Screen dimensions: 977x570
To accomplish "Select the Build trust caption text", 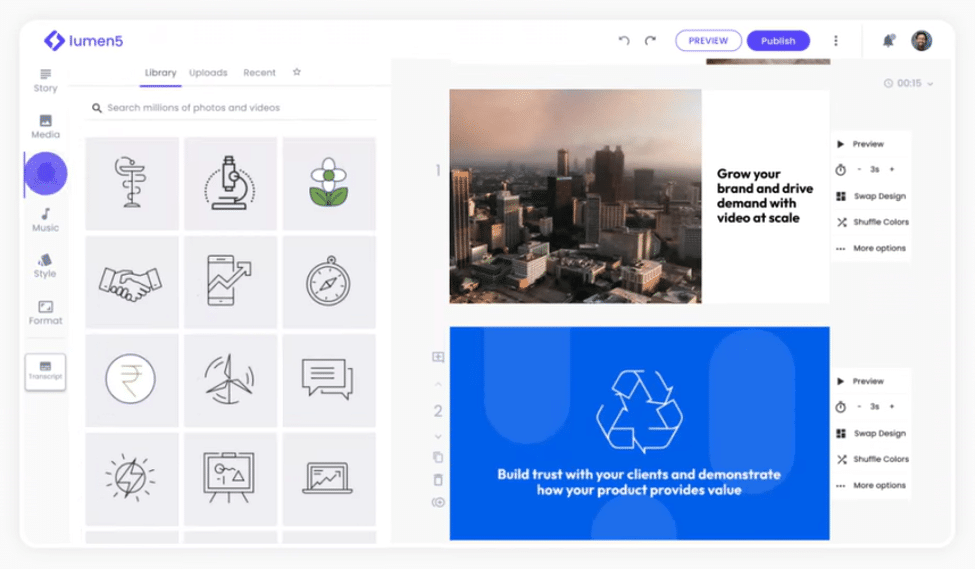I will coord(639,483).
